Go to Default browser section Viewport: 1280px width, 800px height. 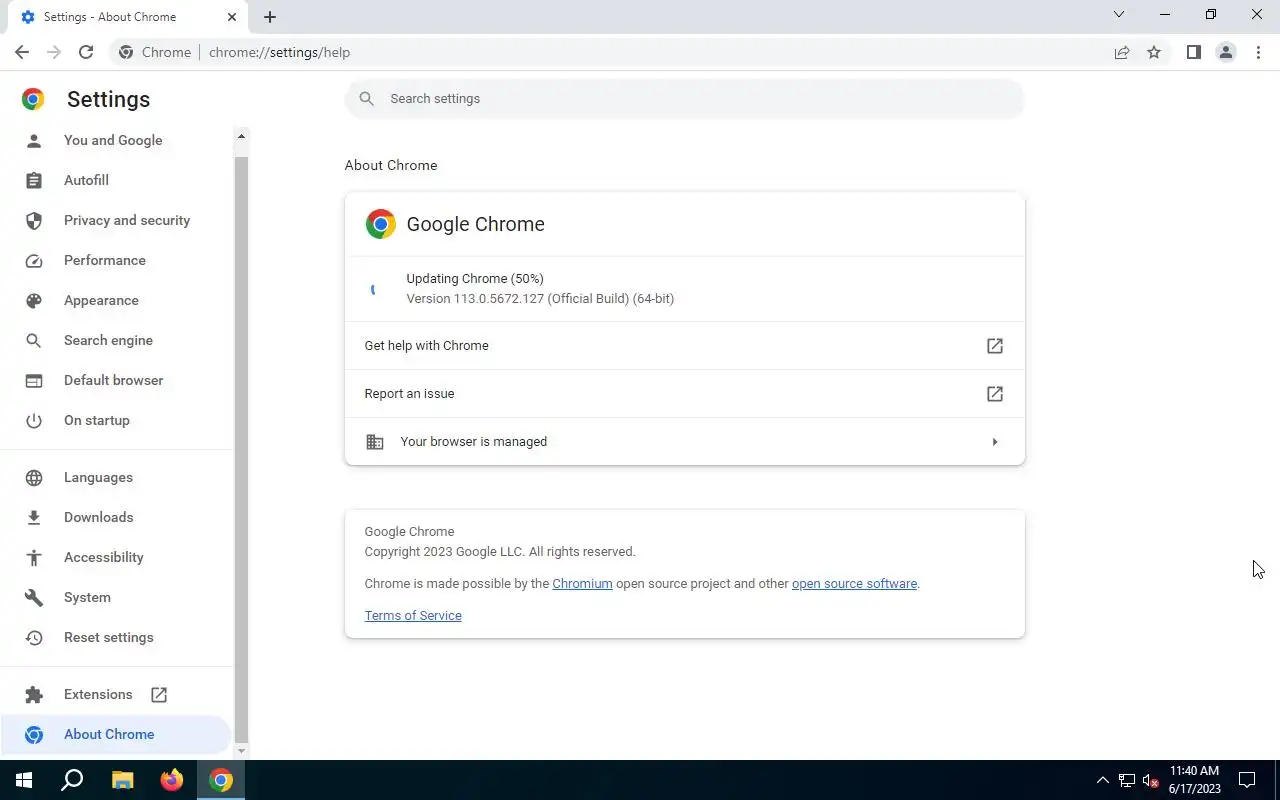click(113, 380)
